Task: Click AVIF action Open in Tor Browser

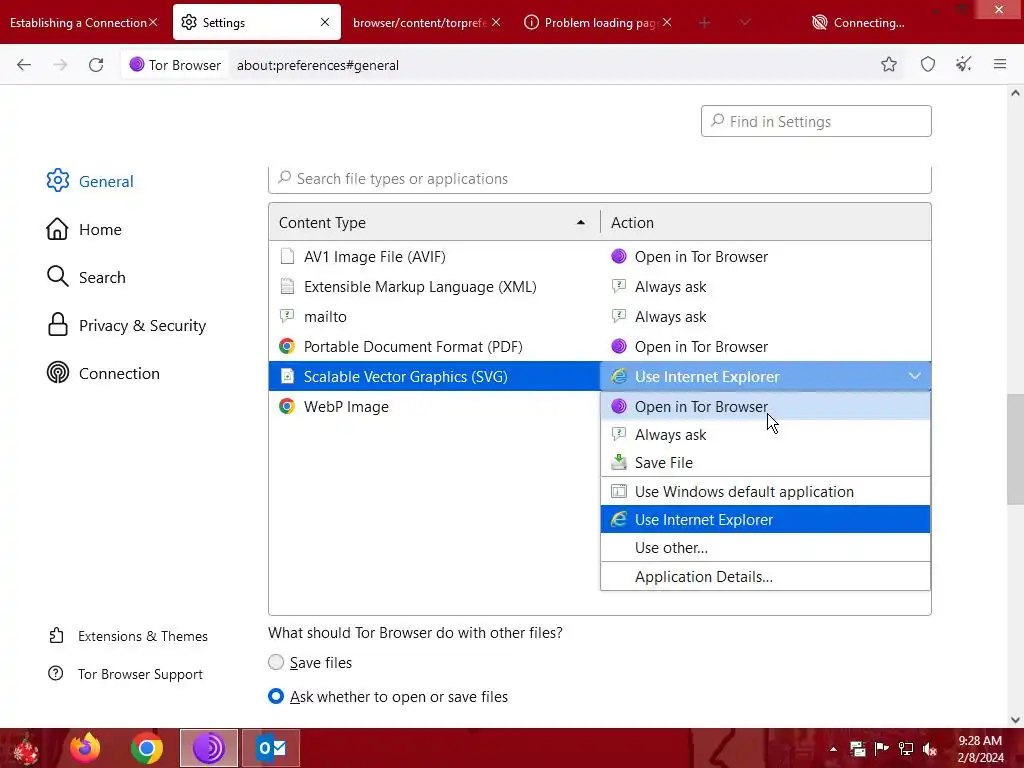Action: point(765,257)
